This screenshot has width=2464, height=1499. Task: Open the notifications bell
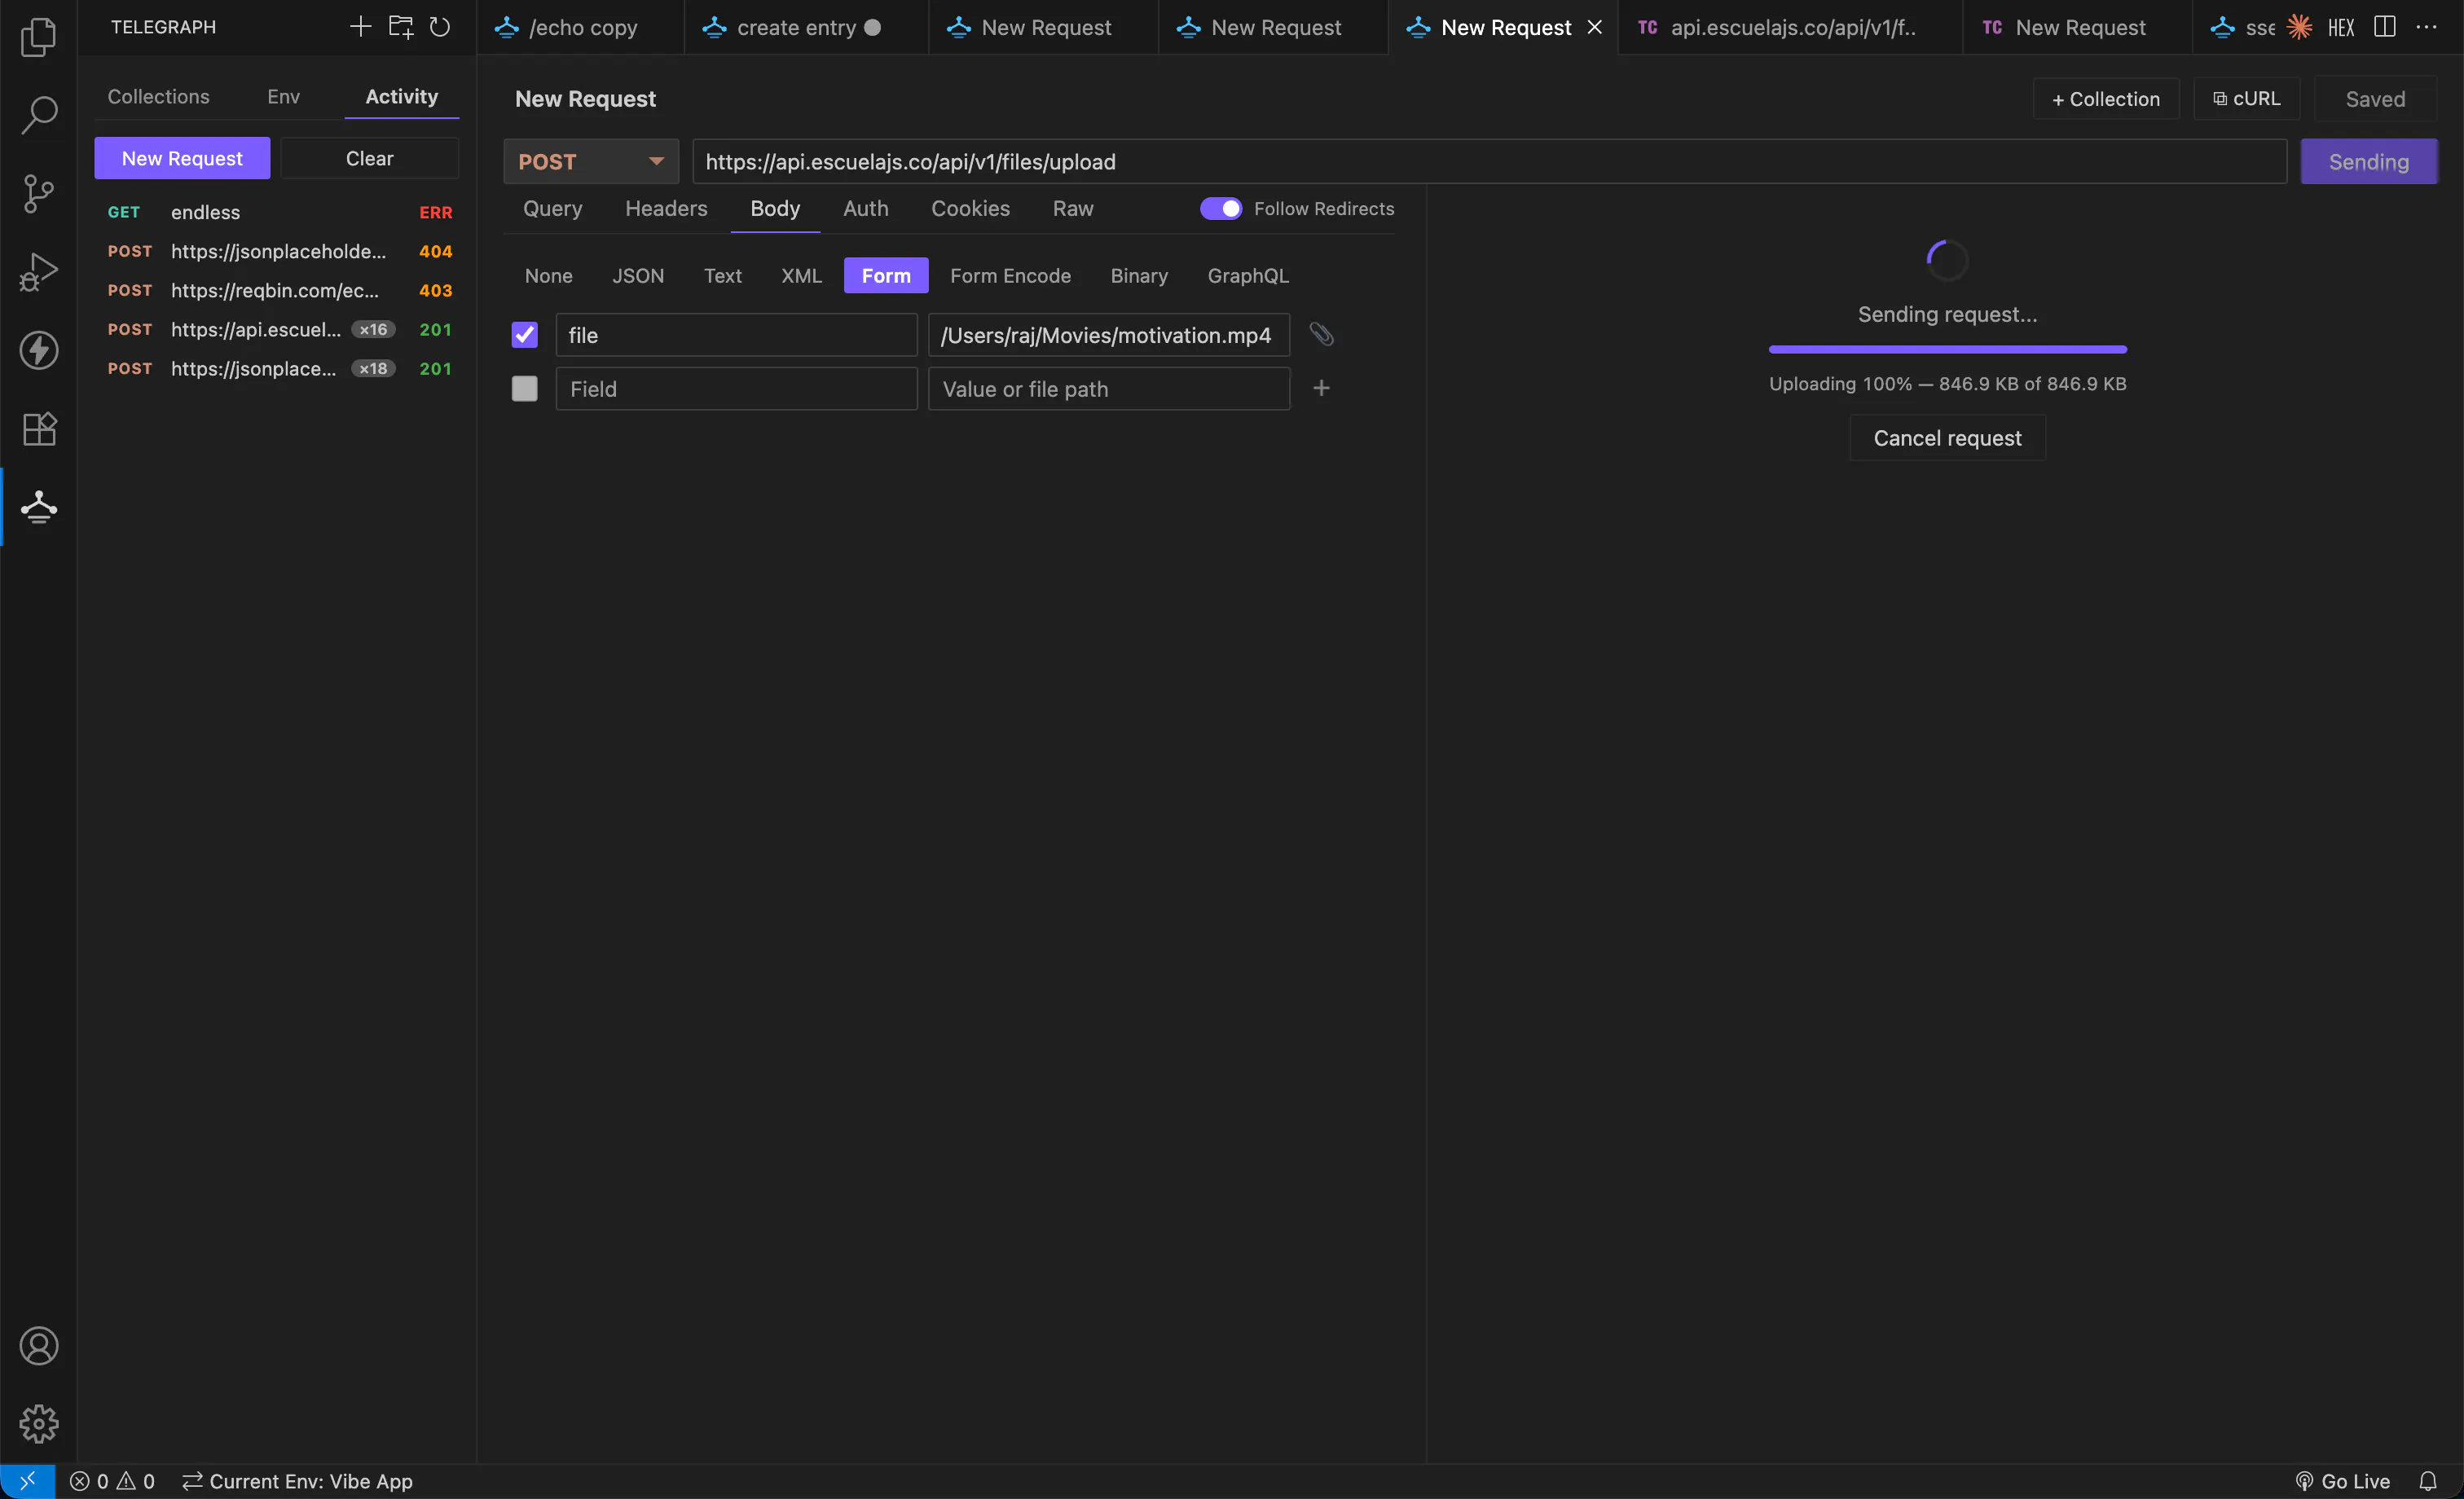pos(2428,1481)
